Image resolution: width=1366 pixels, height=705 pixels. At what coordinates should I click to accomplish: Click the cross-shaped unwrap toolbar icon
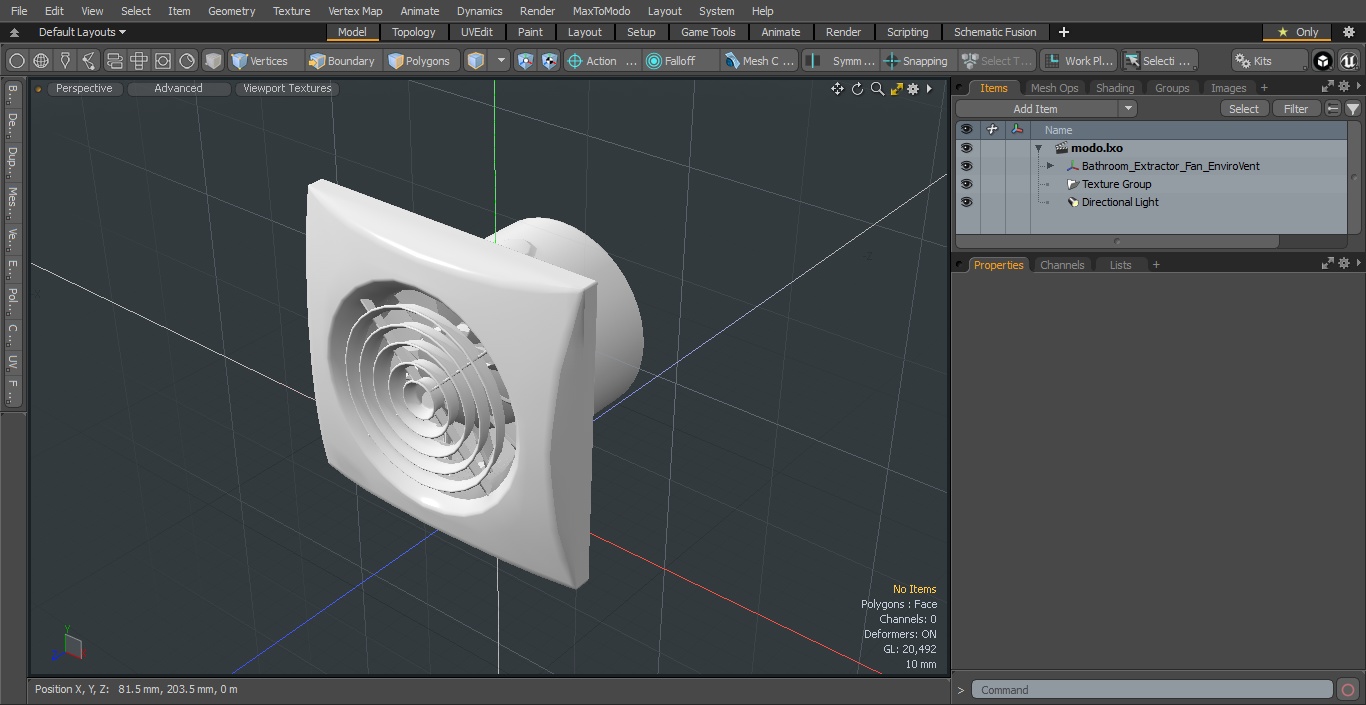[139, 61]
